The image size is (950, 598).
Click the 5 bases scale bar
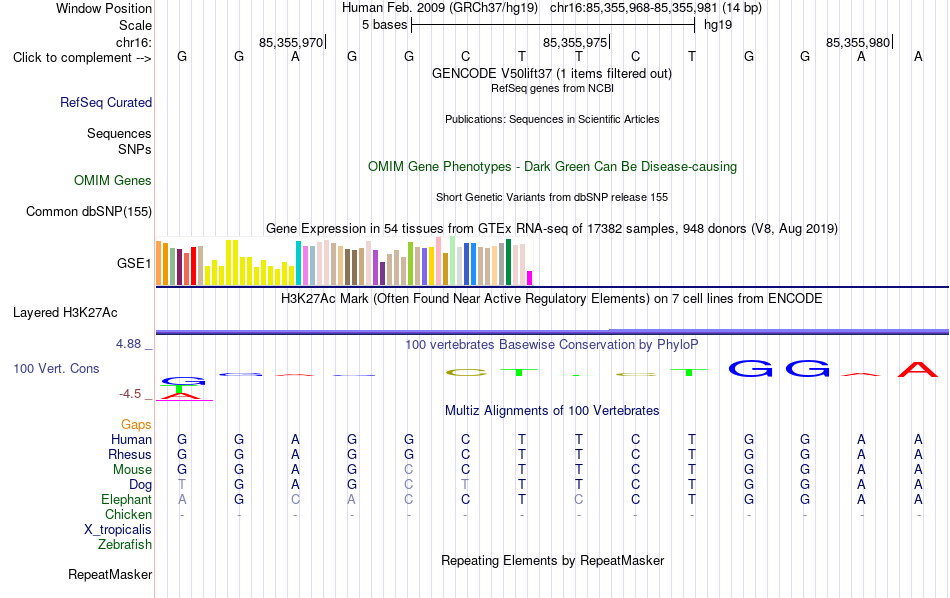click(x=553, y=25)
